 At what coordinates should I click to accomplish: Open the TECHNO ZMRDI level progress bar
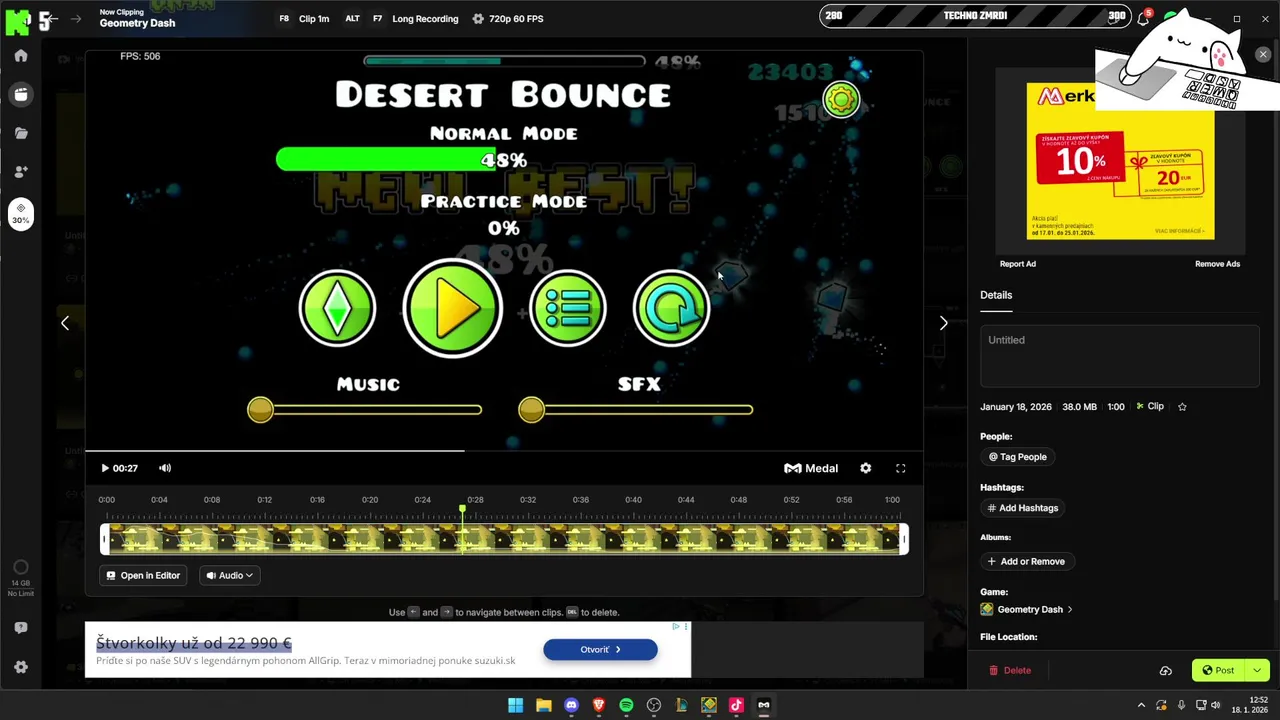[974, 16]
